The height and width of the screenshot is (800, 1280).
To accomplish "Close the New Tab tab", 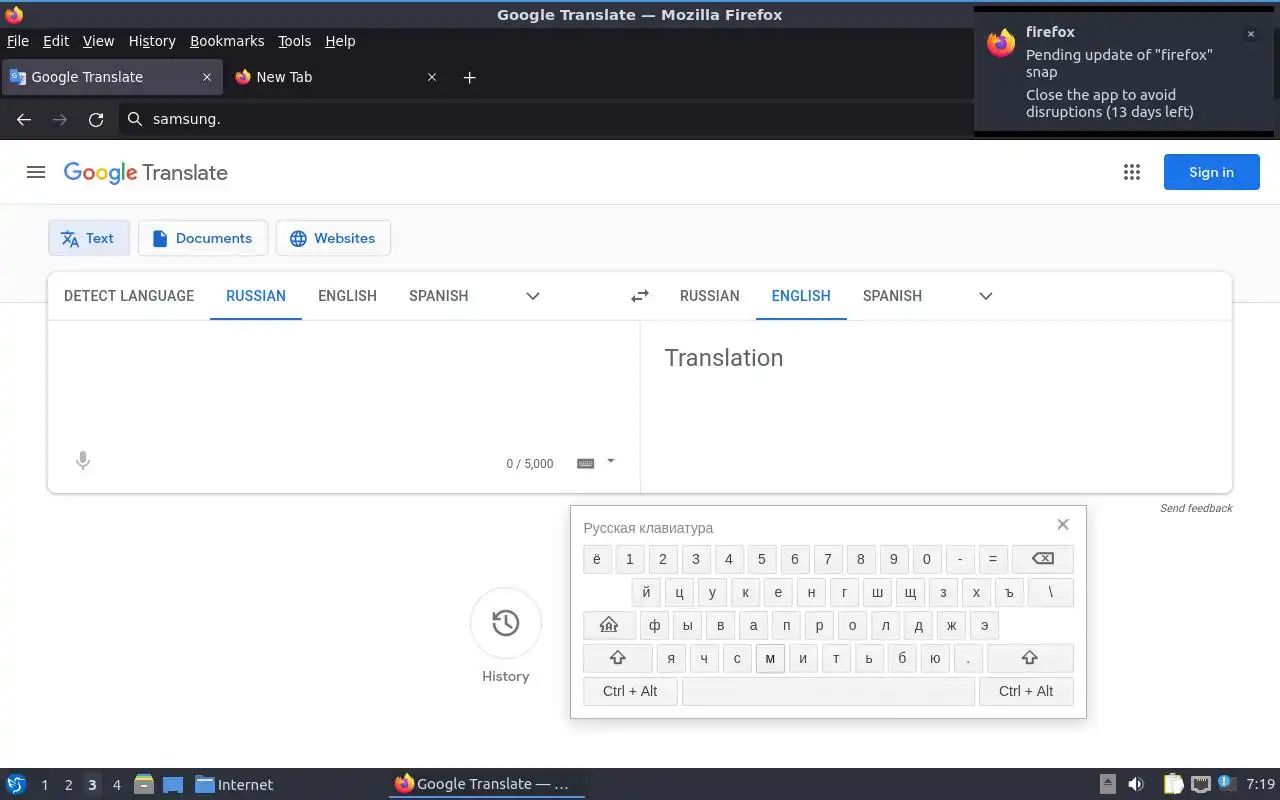I will (x=432, y=77).
